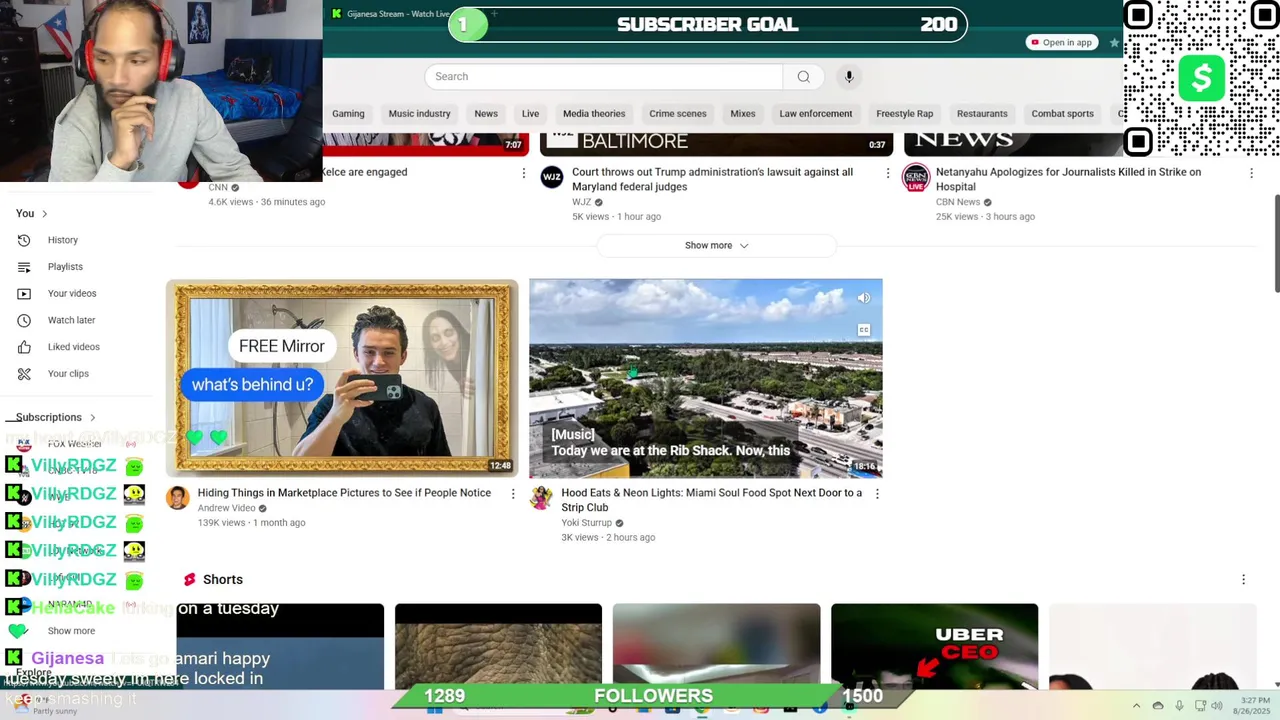Select the Freestyle Rap chip

click(x=905, y=114)
